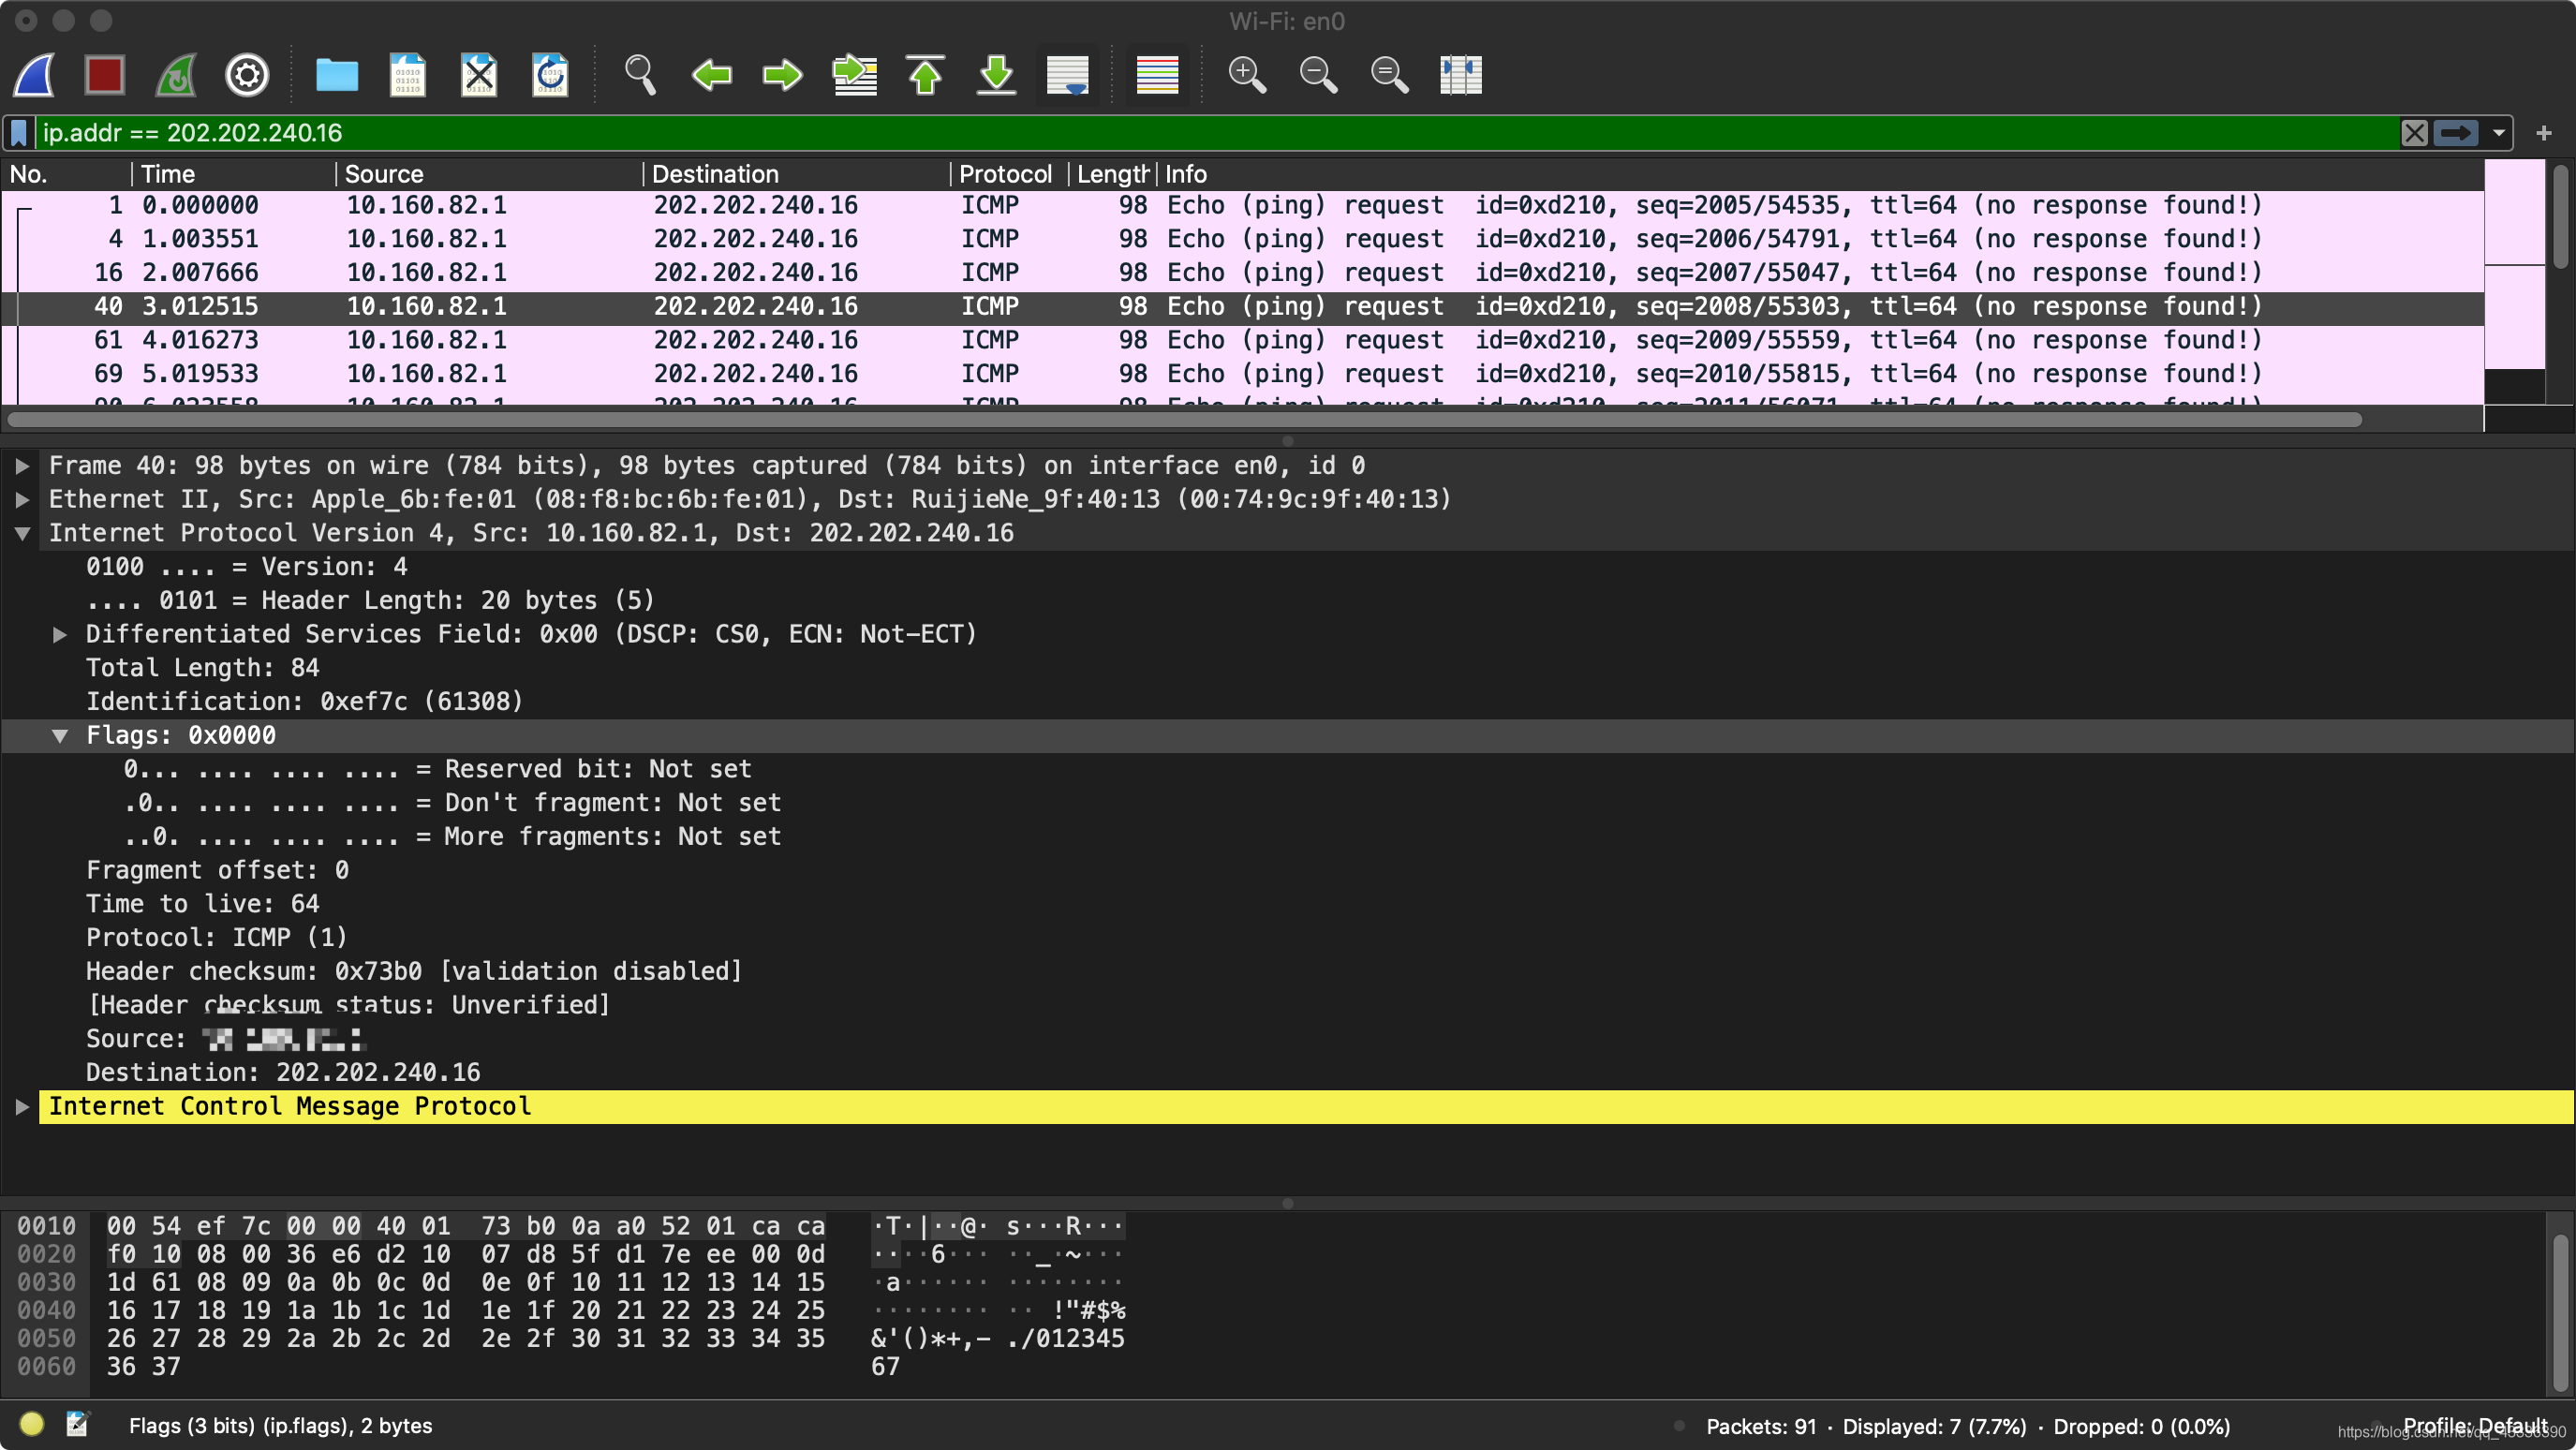Open capture options gear

click(x=247, y=76)
